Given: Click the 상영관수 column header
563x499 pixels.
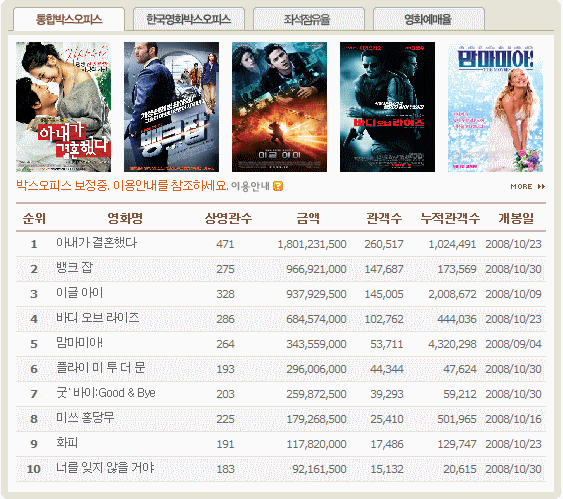Looking at the screenshot, I should (228, 218).
